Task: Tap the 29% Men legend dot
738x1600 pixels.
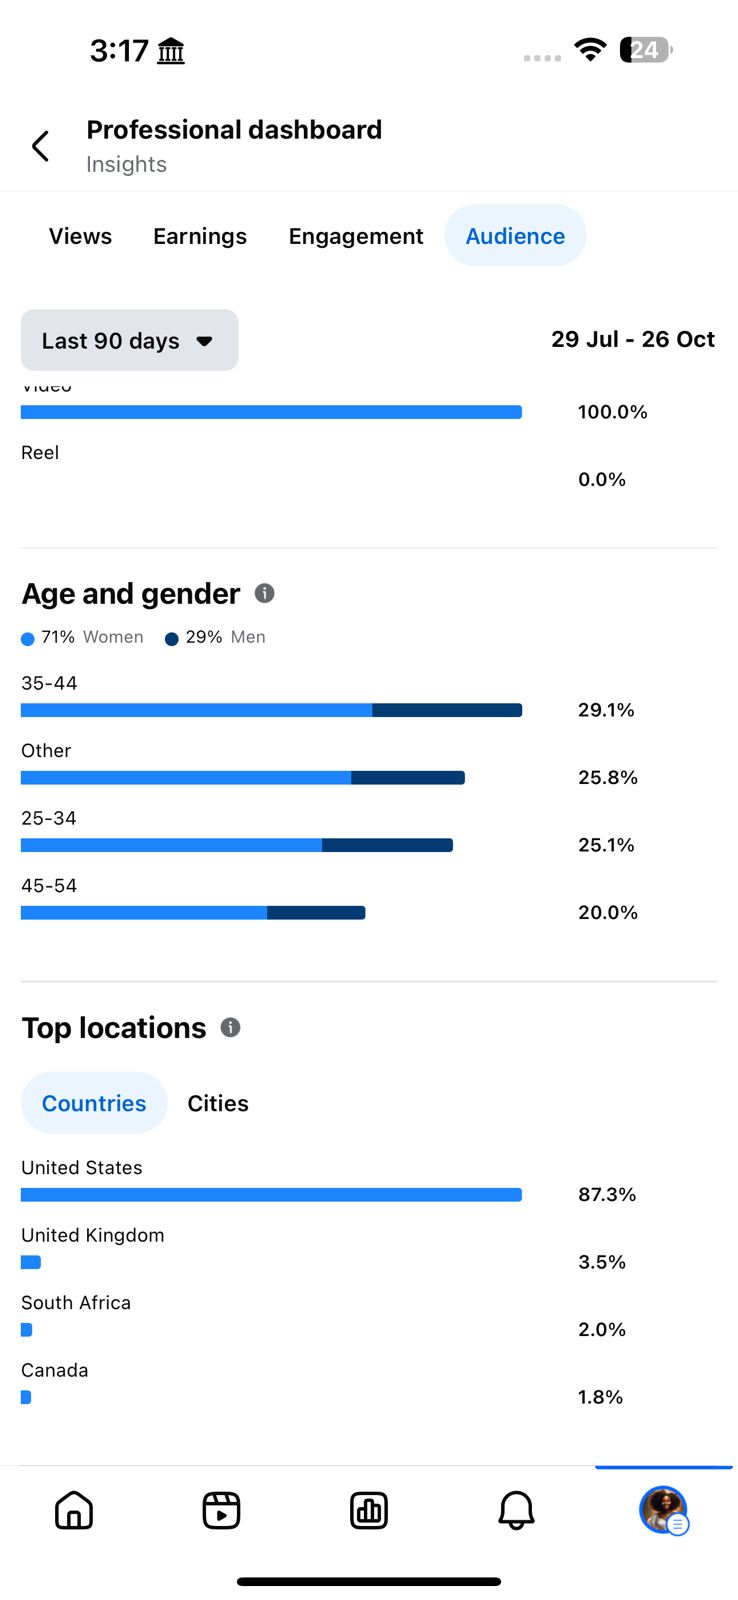Action: point(172,639)
